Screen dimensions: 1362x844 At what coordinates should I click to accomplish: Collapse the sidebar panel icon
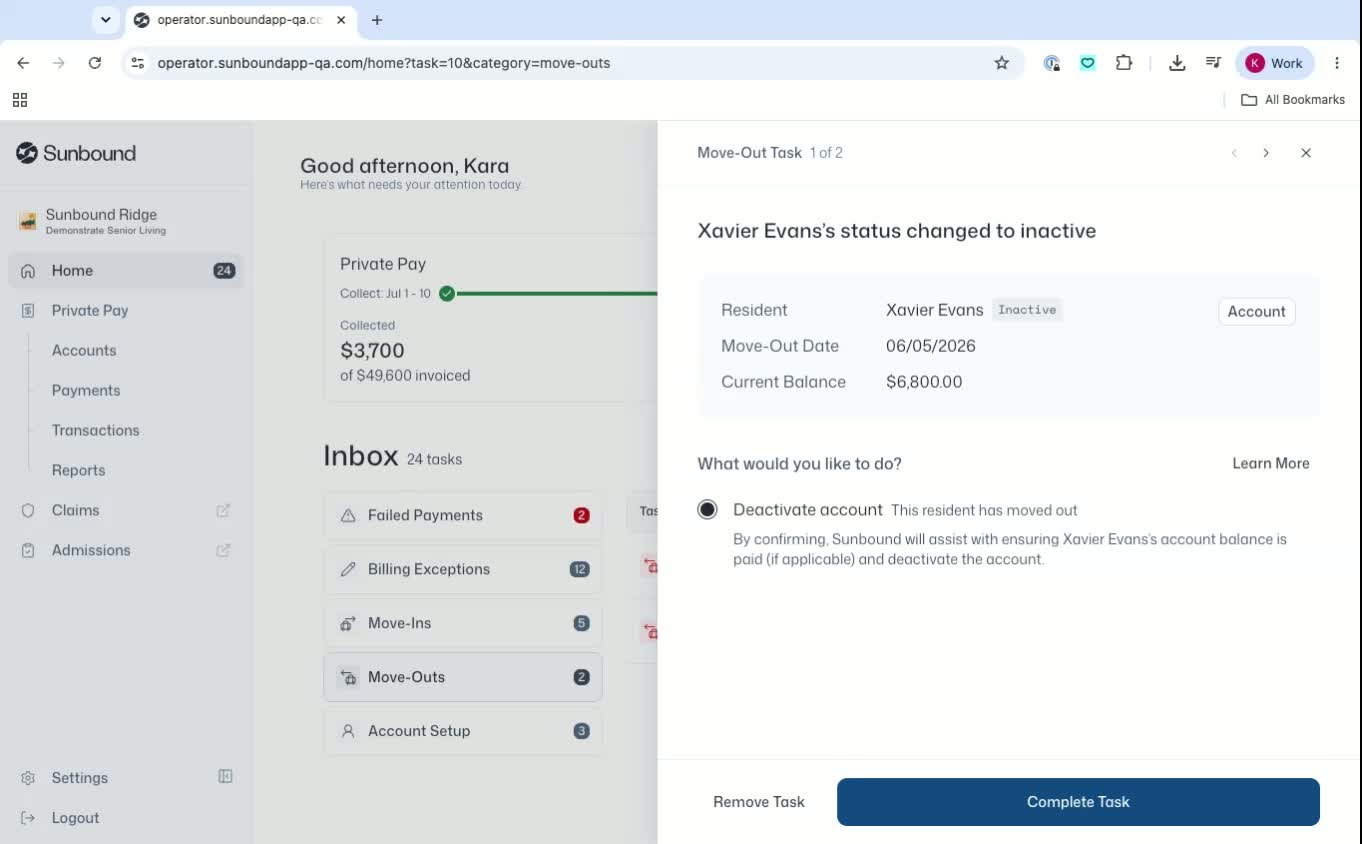coord(225,777)
